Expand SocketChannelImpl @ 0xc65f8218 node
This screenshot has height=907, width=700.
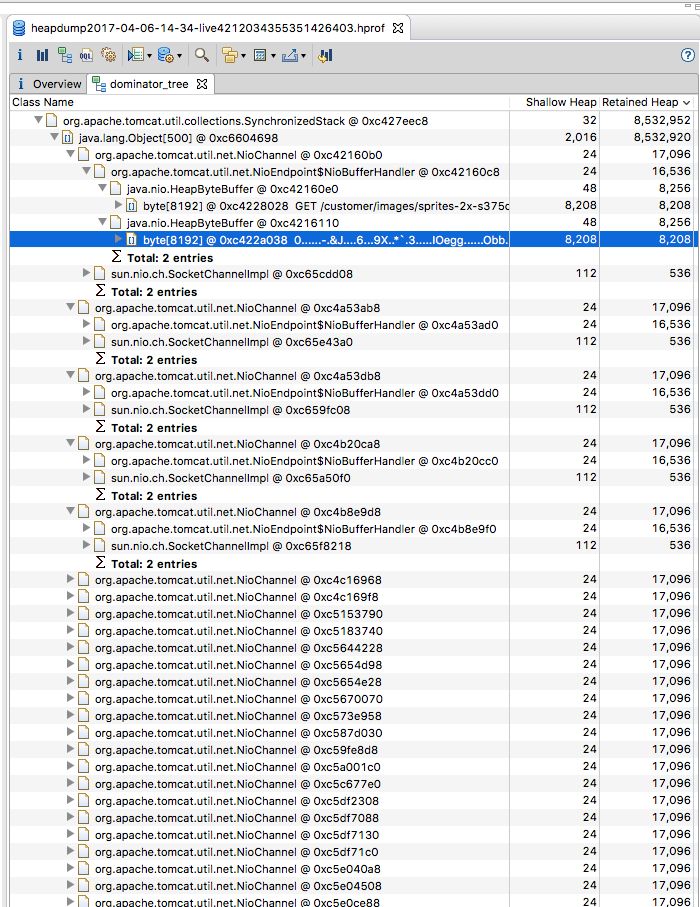(86, 544)
